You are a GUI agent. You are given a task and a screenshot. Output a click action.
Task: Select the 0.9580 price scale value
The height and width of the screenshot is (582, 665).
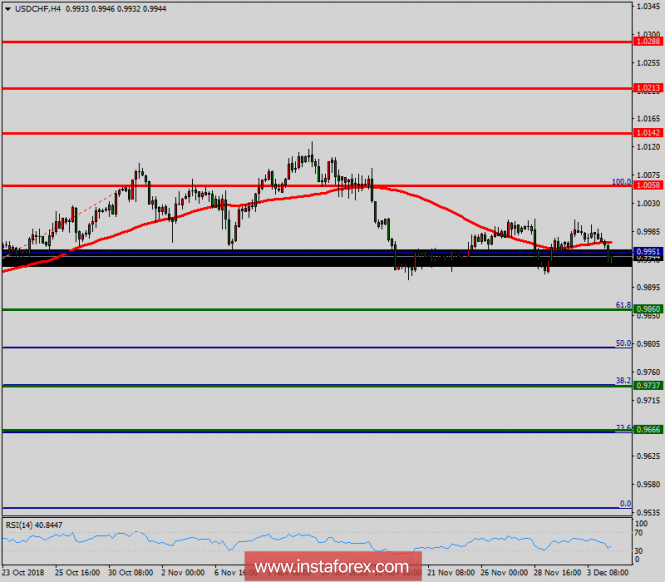point(648,484)
